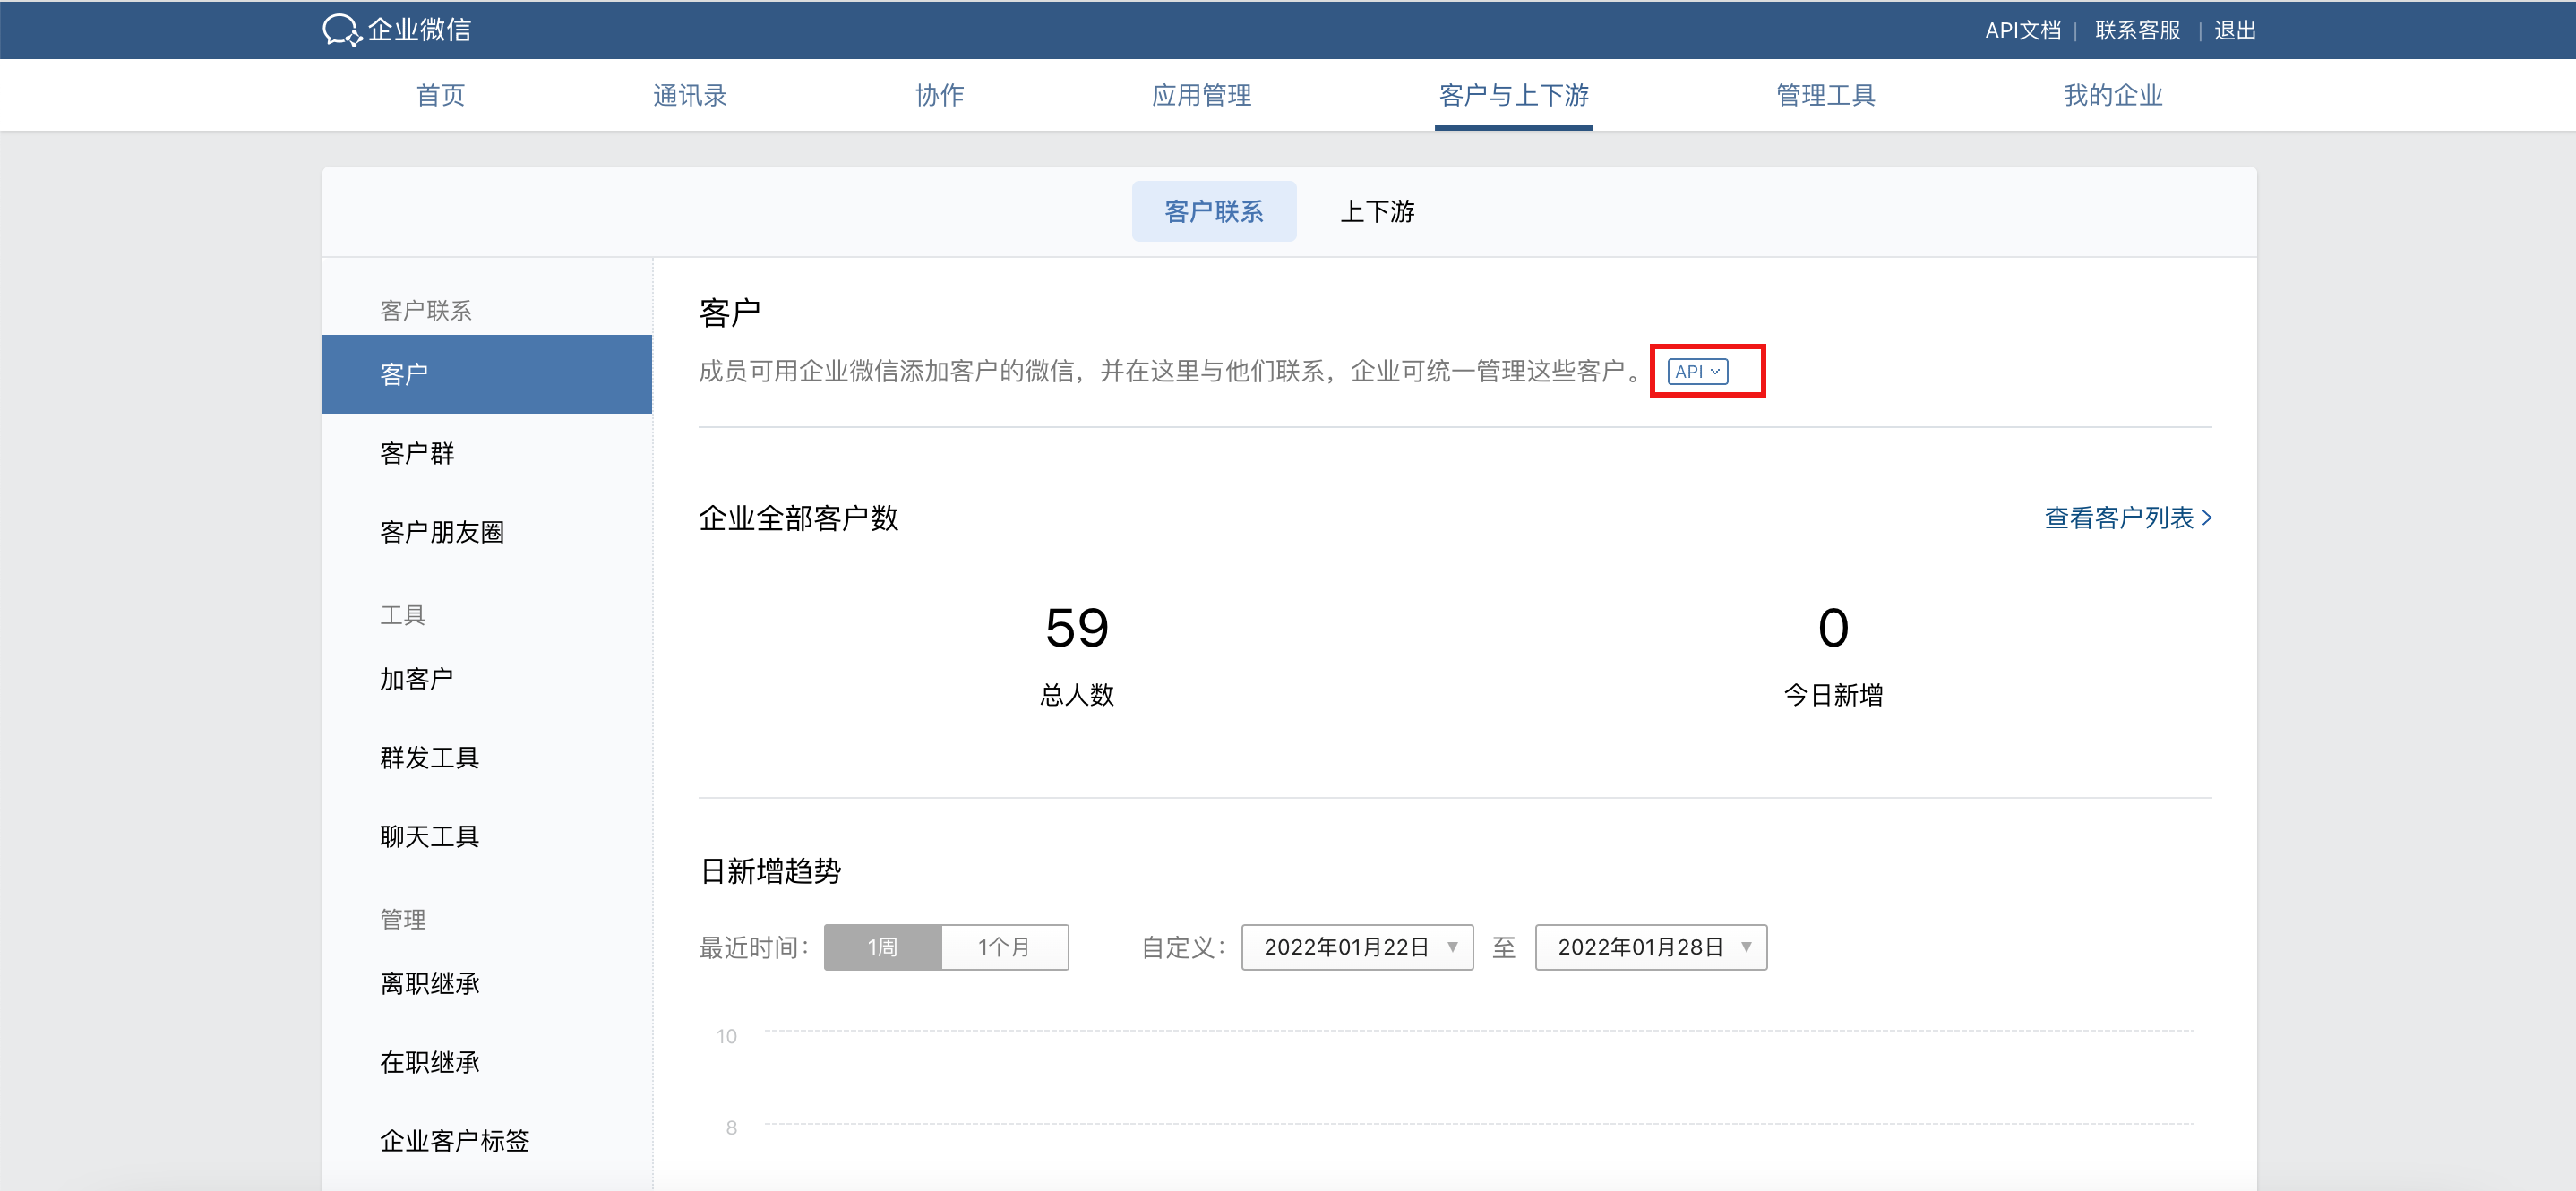Image resolution: width=2576 pixels, height=1191 pixels.
Task: Open 管理工具 in top navigation
Action: point(1825,95)
